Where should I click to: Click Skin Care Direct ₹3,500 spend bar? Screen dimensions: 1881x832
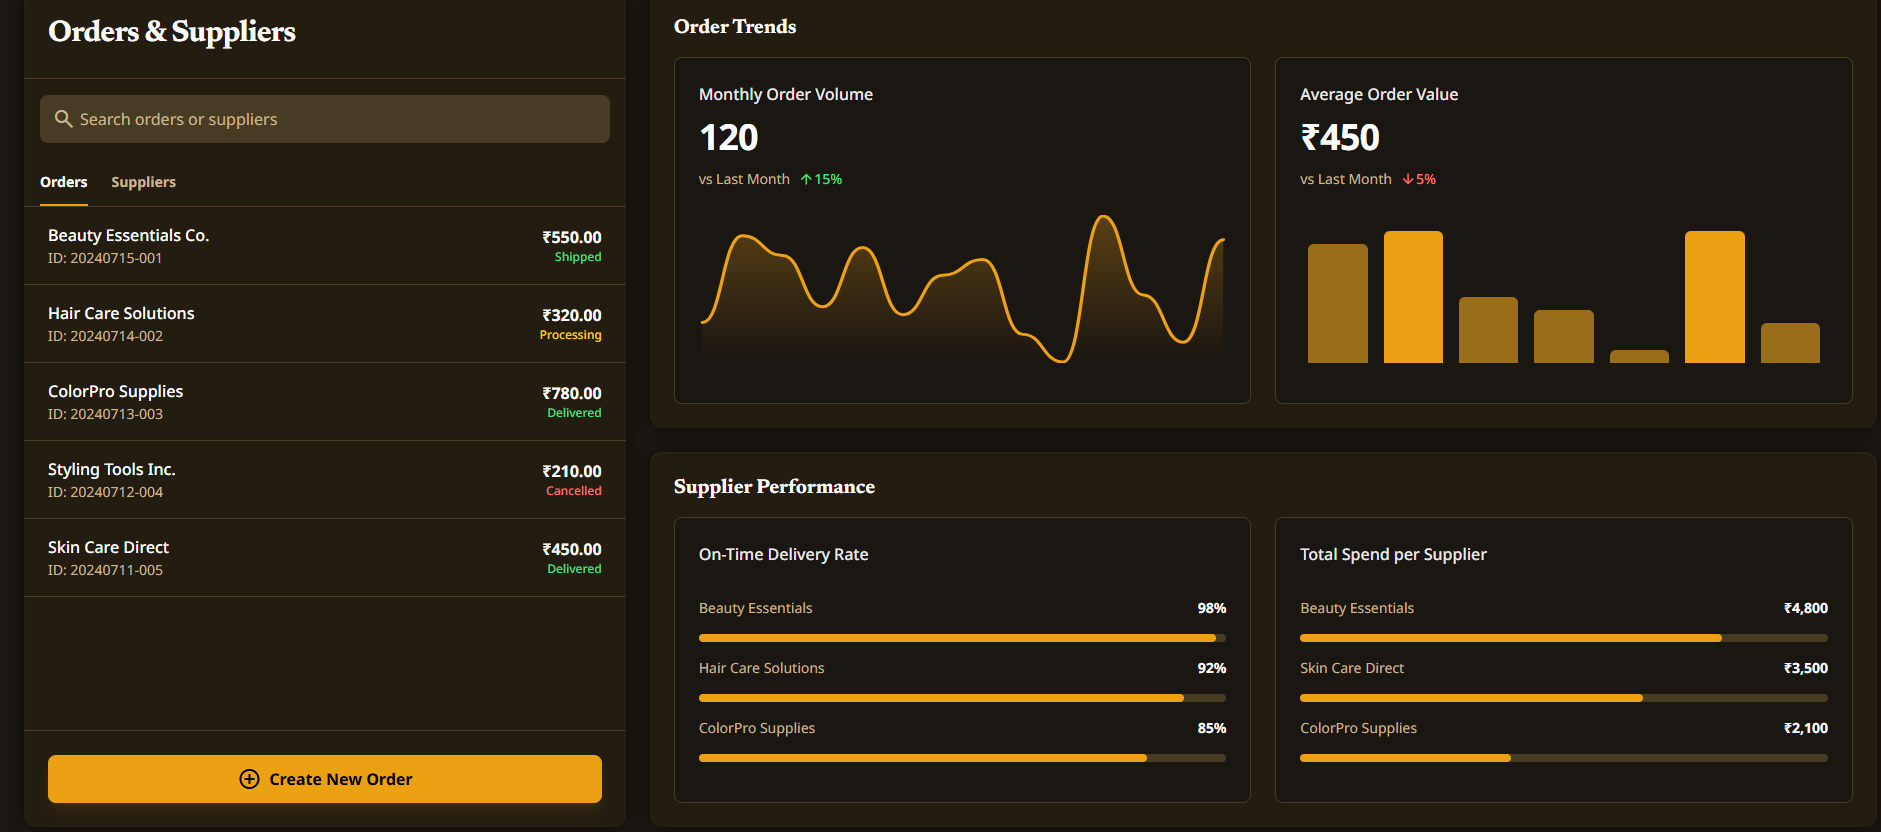pos(1563,698)
